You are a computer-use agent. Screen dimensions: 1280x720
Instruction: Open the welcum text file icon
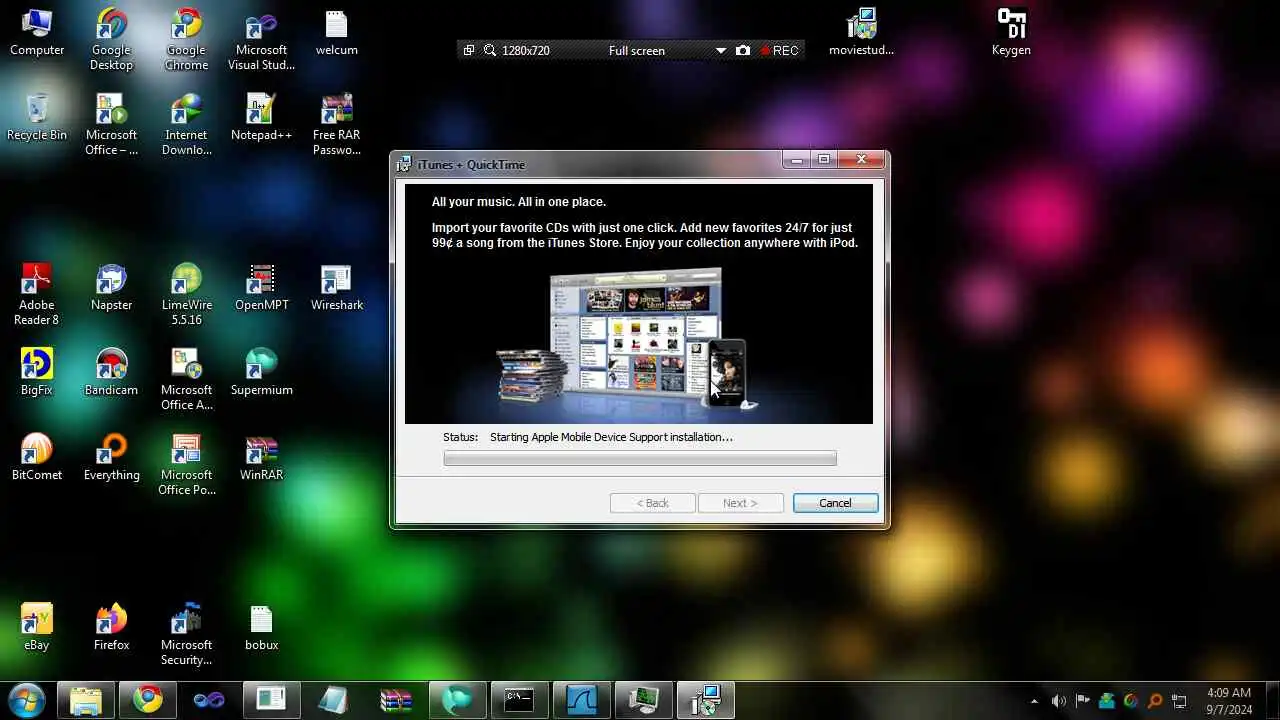point(336,33)
